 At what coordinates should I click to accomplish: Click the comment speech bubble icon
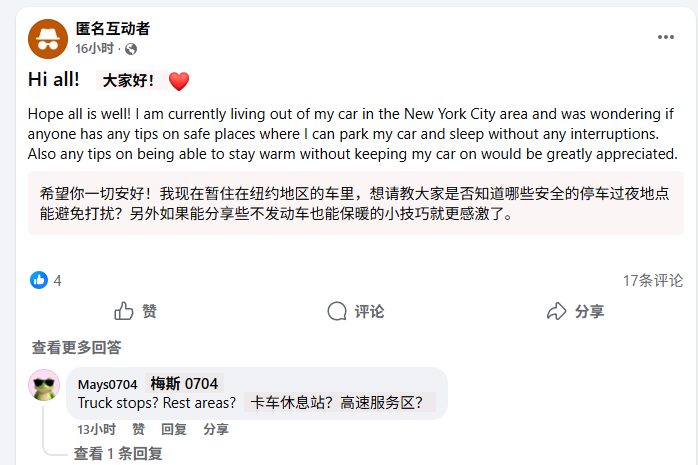337,312
